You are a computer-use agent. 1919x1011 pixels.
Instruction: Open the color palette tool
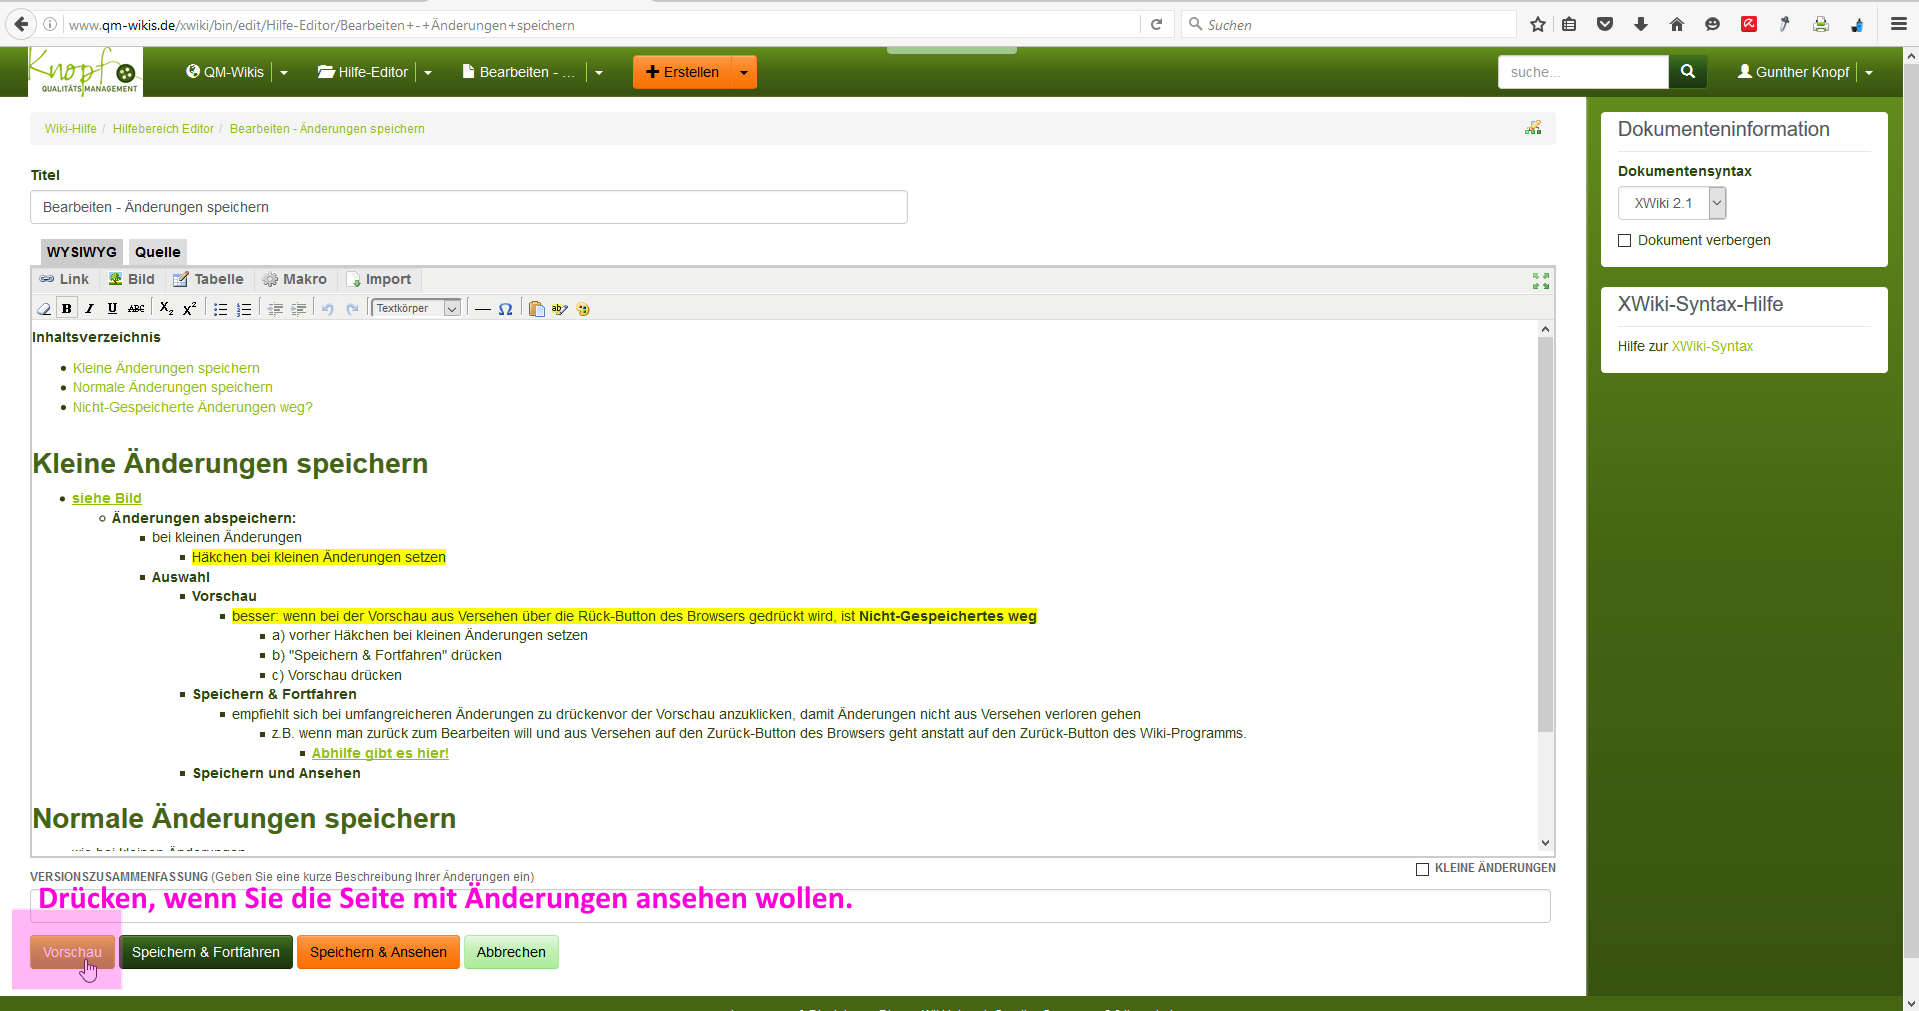pos(583,309)
